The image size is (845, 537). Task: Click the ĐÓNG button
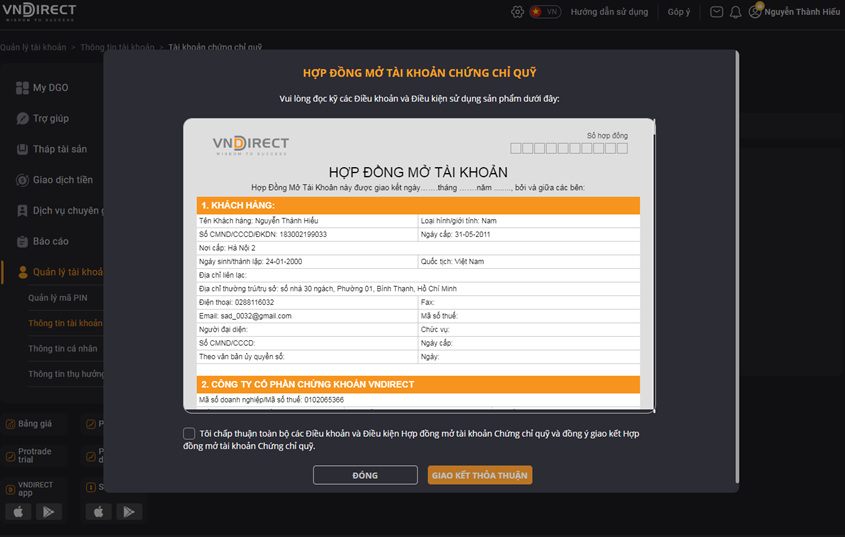click(365, 475)
